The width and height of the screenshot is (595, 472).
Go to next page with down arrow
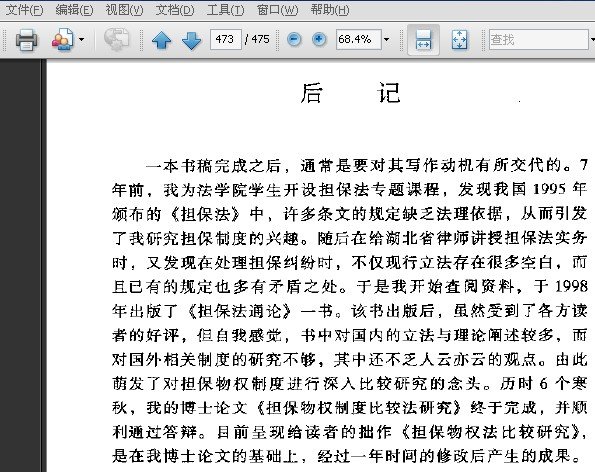[x=192, y=40]
